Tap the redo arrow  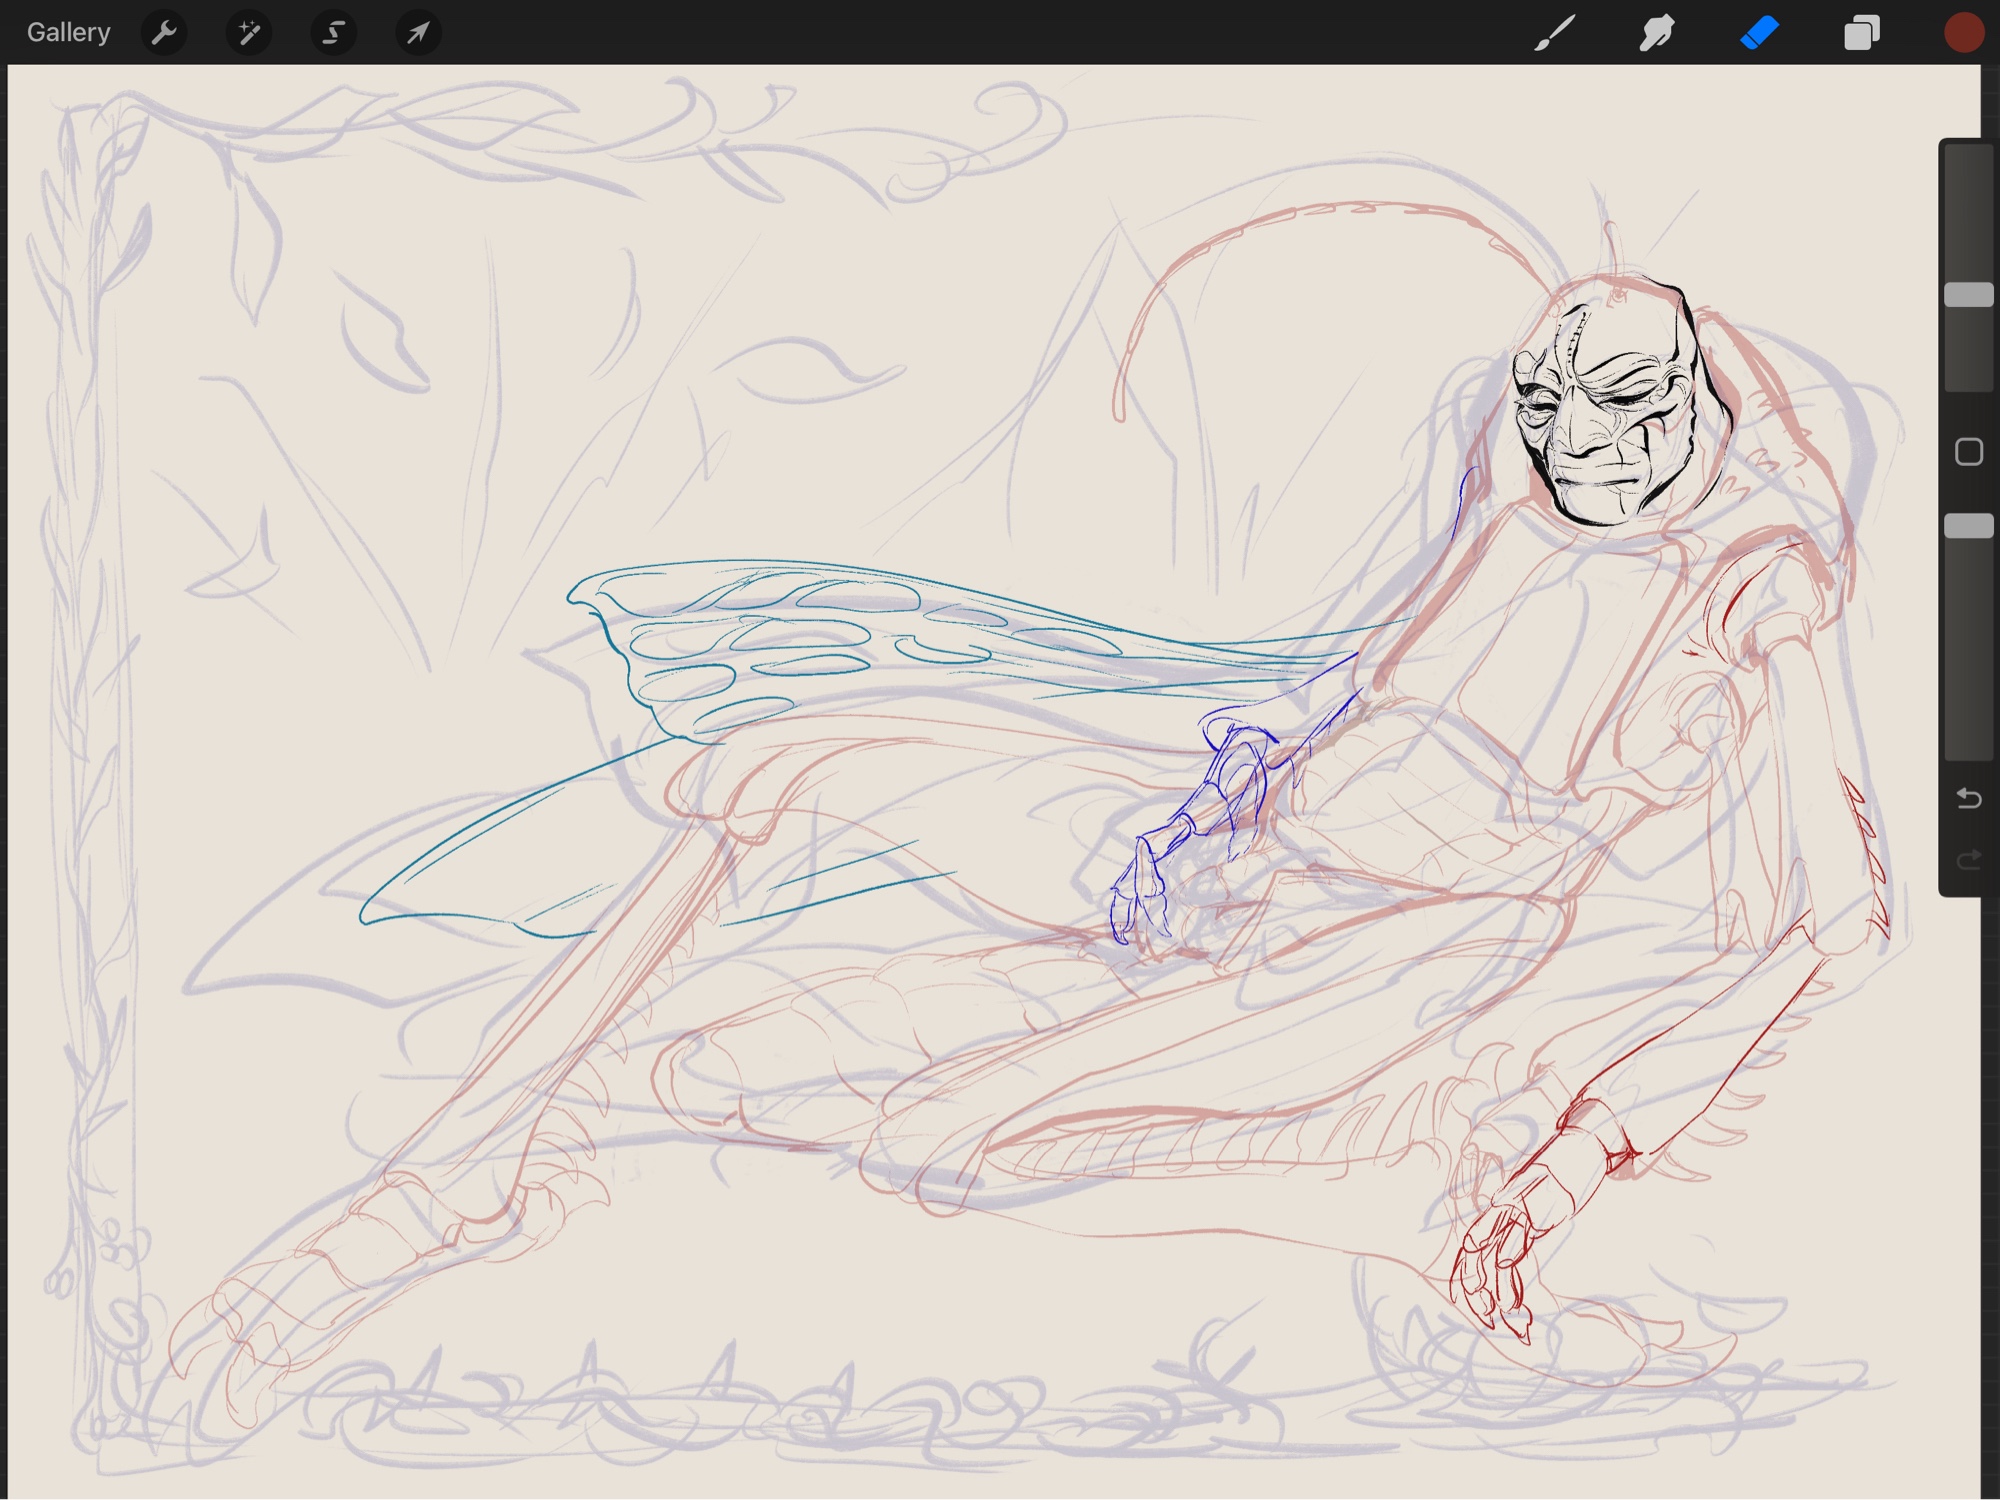(x=1968, y=860)
